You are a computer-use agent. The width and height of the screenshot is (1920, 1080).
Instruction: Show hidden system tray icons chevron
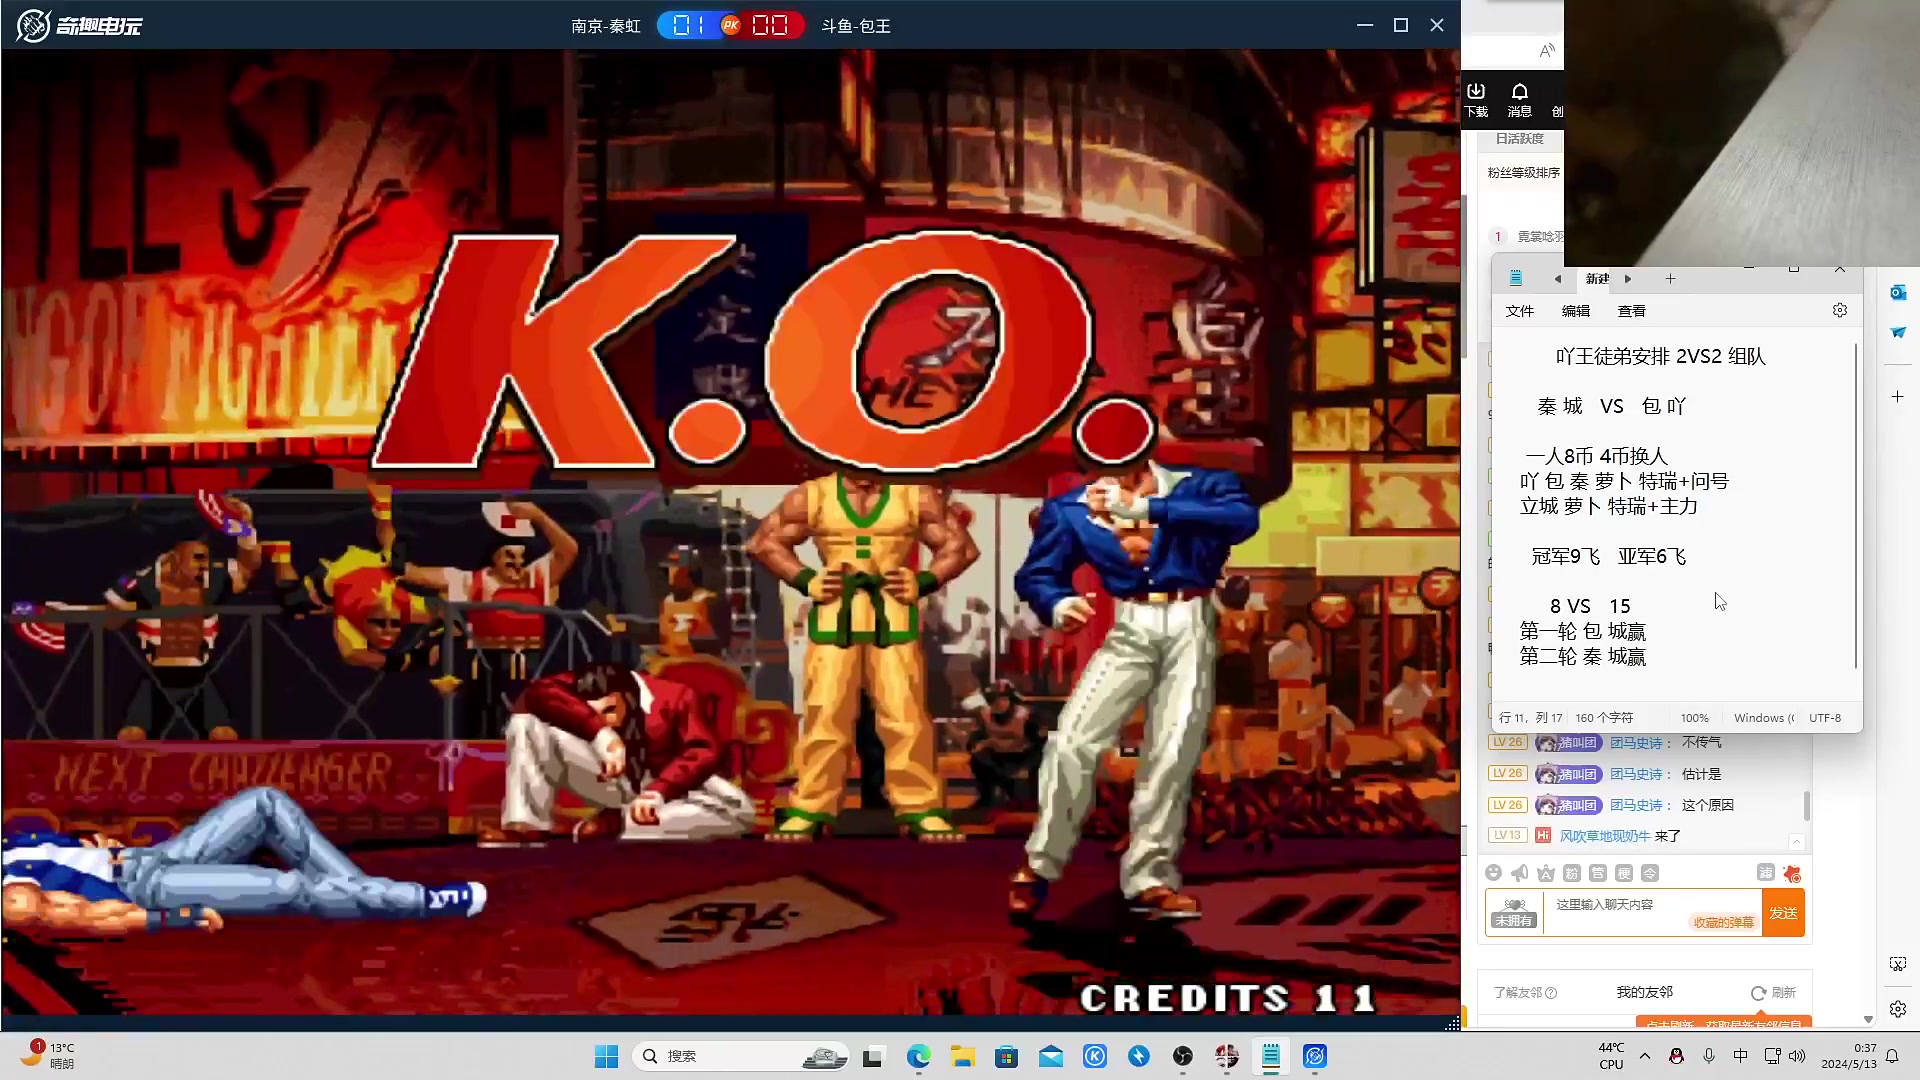pos(1645,1056)
